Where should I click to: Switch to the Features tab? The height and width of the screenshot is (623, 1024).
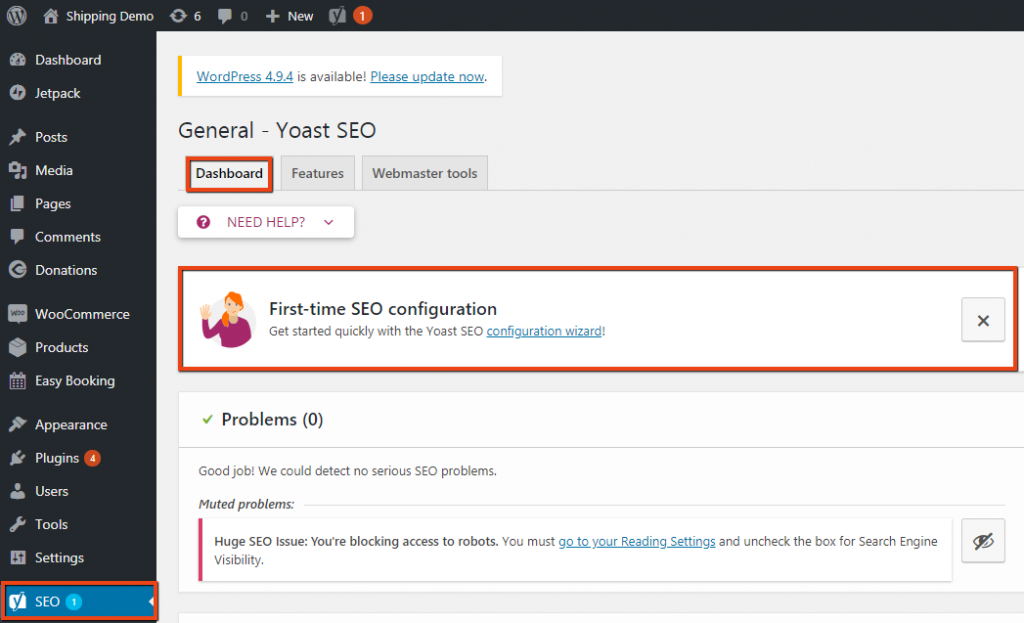pos(317,172)
